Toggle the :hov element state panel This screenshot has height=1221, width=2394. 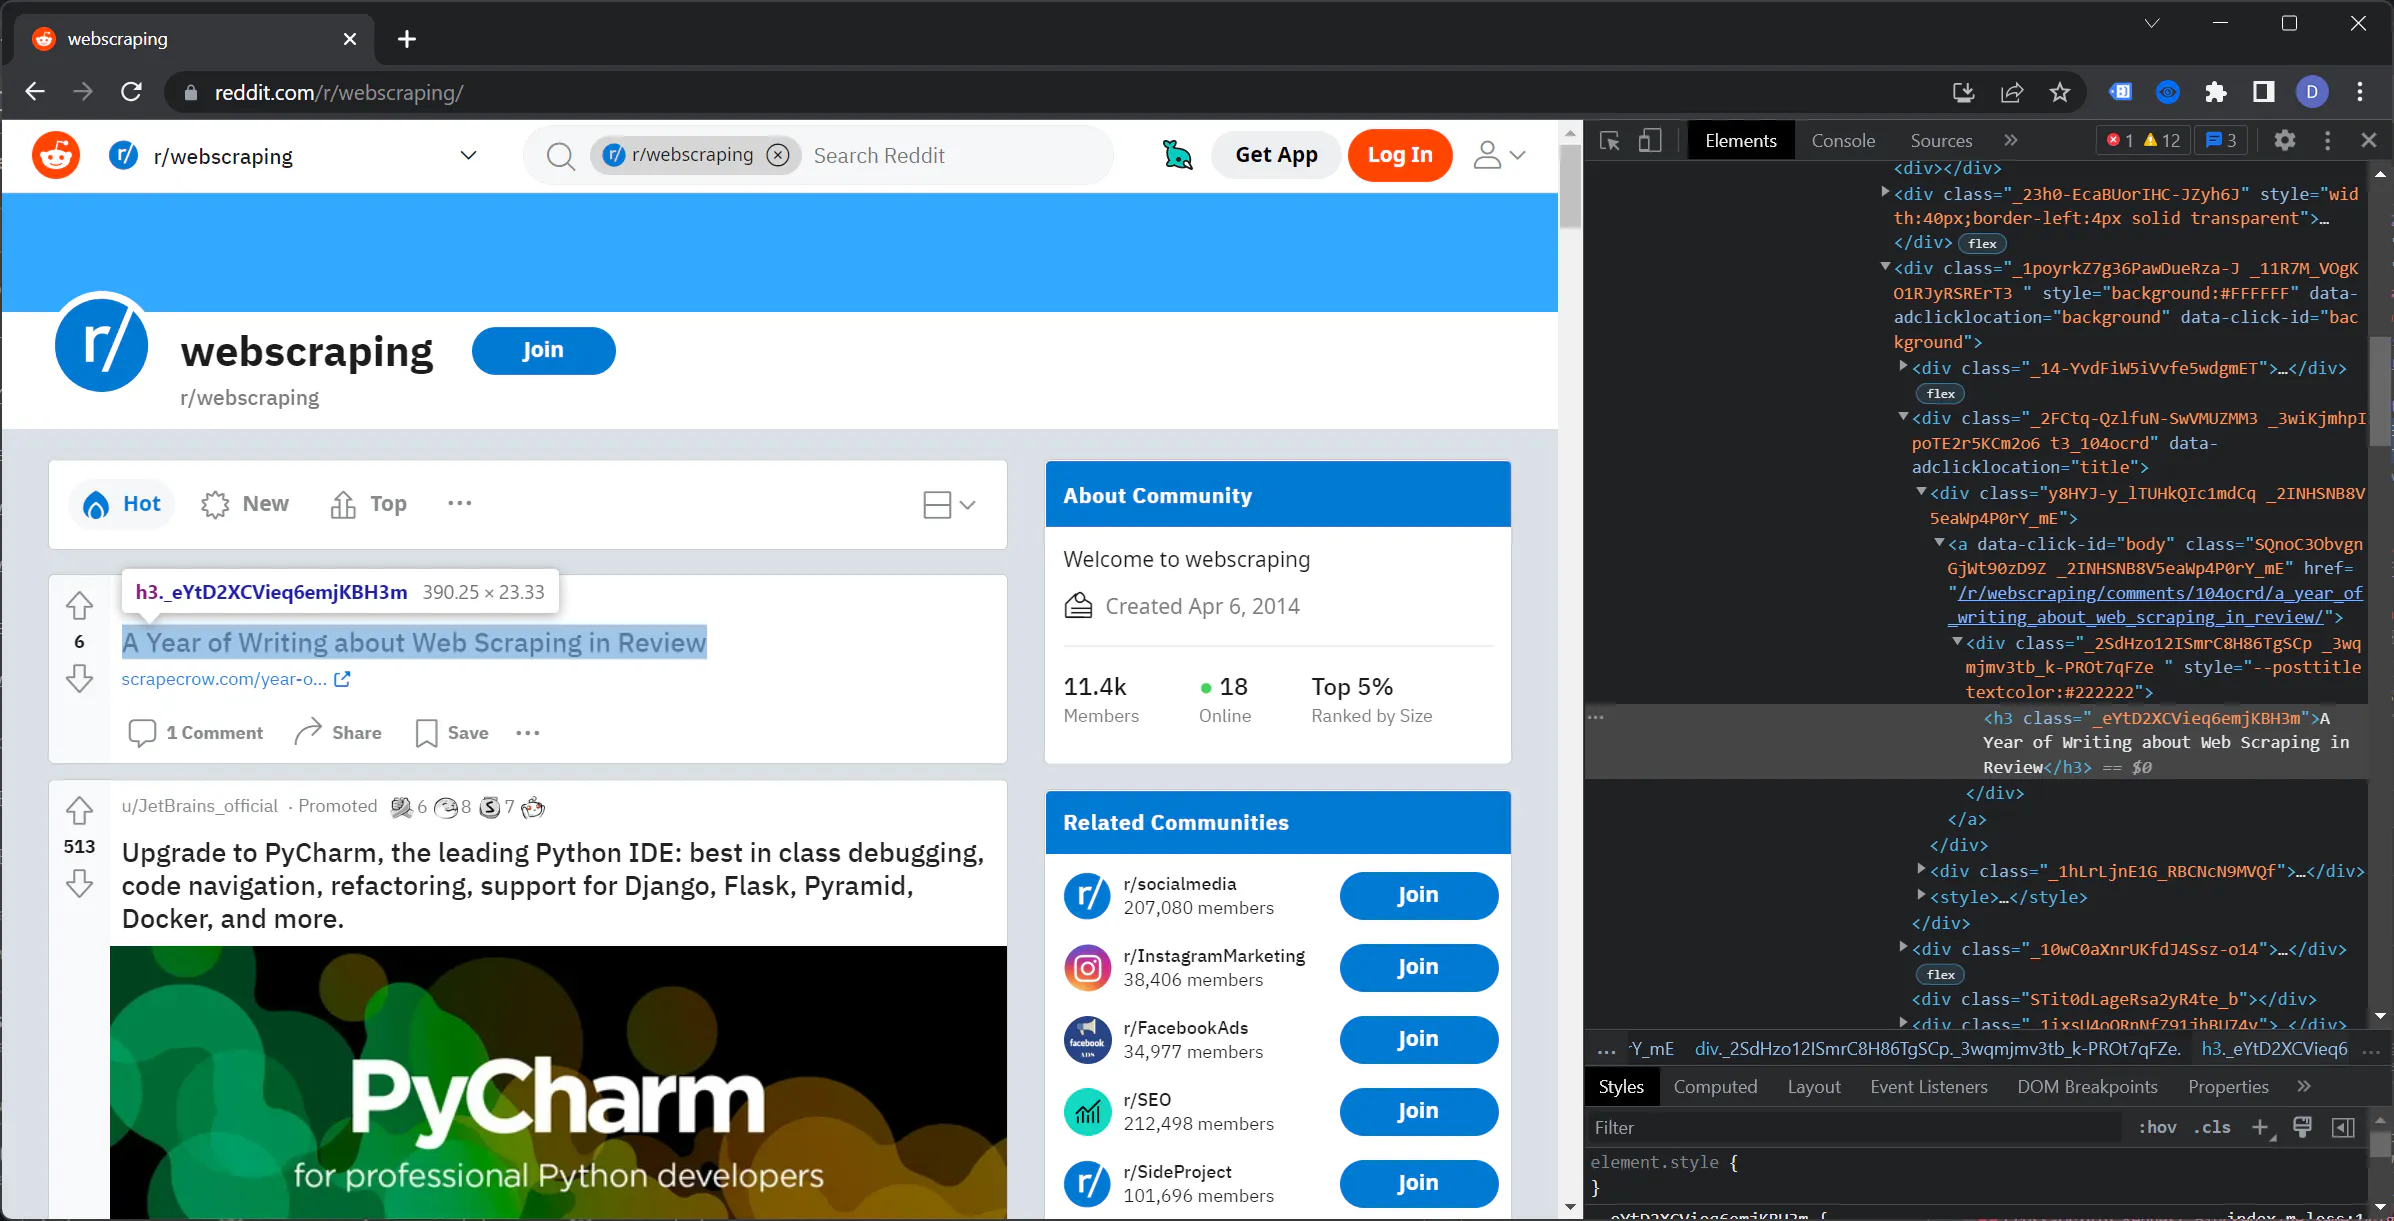tap(2157, 1127)
